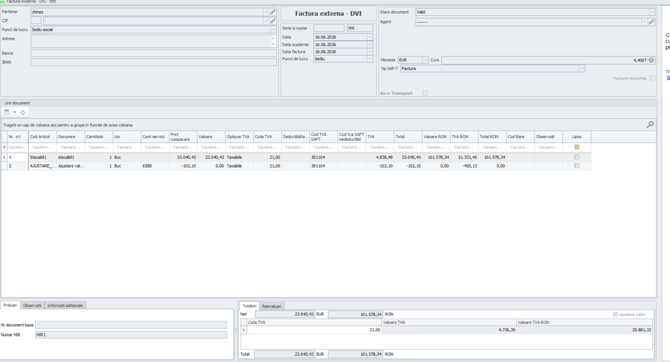Viewport: 670px width, 362px height.
Task: Click the Observatii column header in grid
Action: click(x=549, y=137)
